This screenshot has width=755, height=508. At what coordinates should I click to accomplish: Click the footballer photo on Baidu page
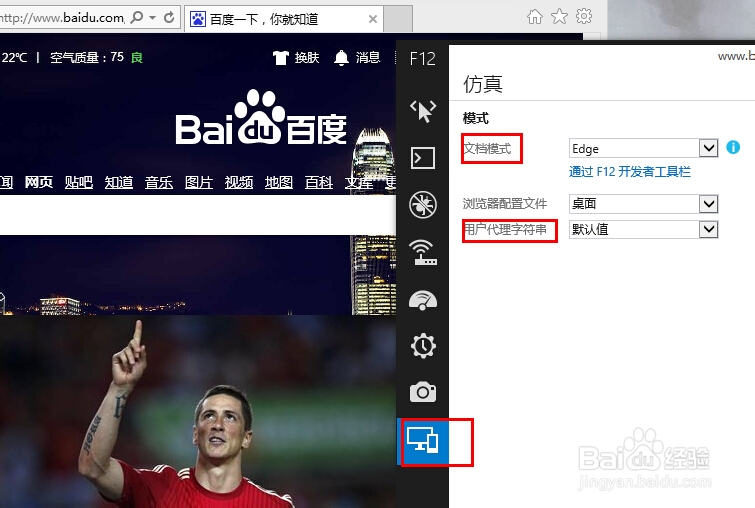(x=197, y=412)
